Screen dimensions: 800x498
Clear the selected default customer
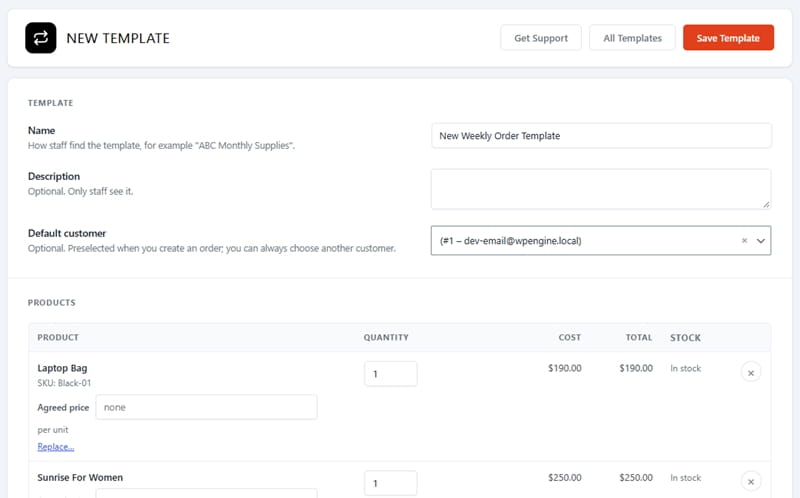point(744,241)
